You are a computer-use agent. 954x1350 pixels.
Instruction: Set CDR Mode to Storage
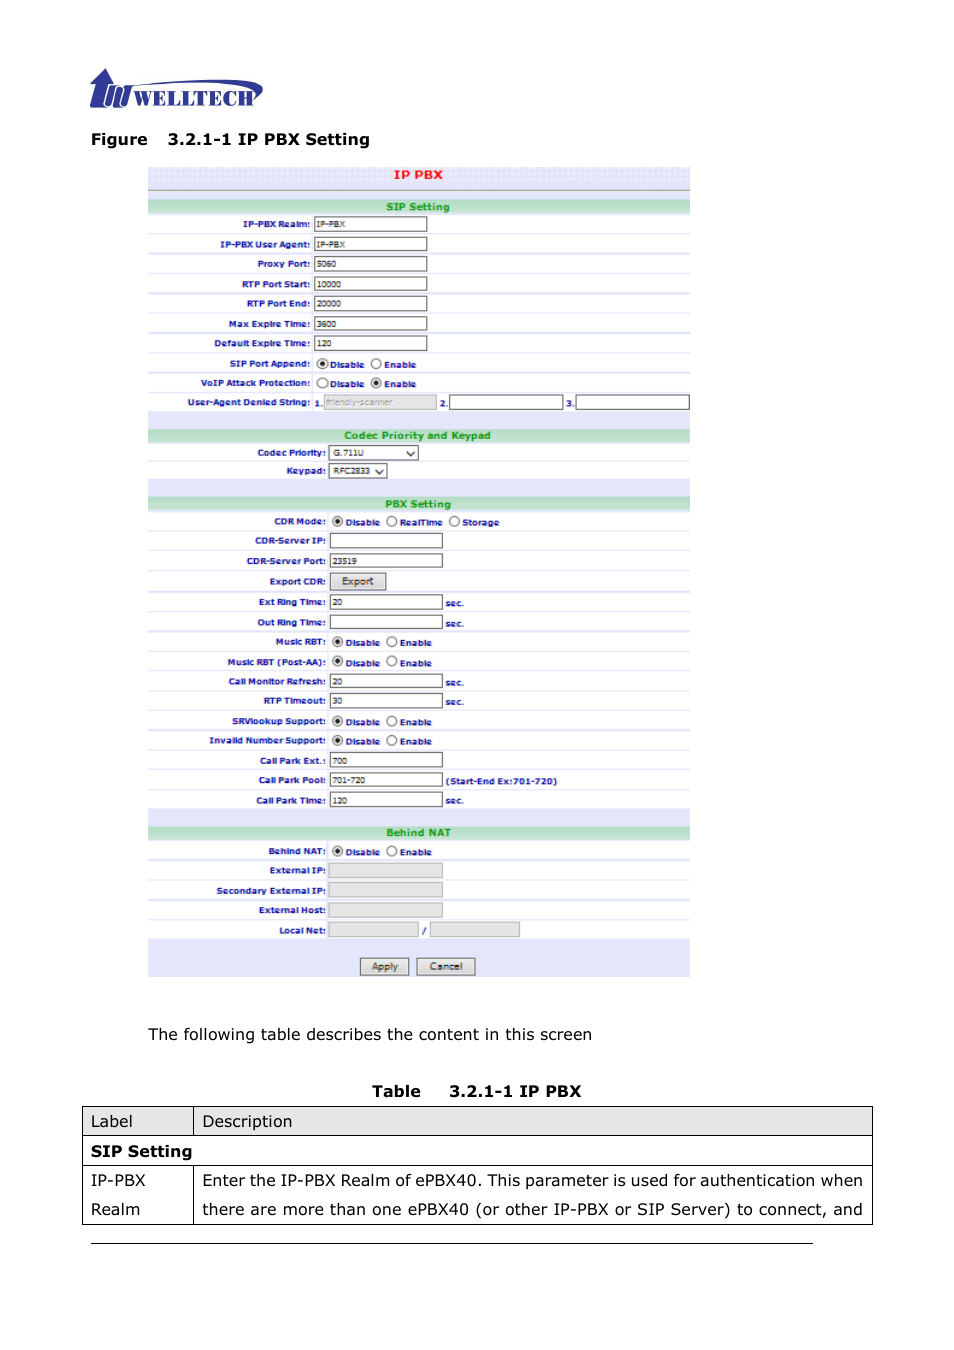pyautogui.click(x=454, y=521)
